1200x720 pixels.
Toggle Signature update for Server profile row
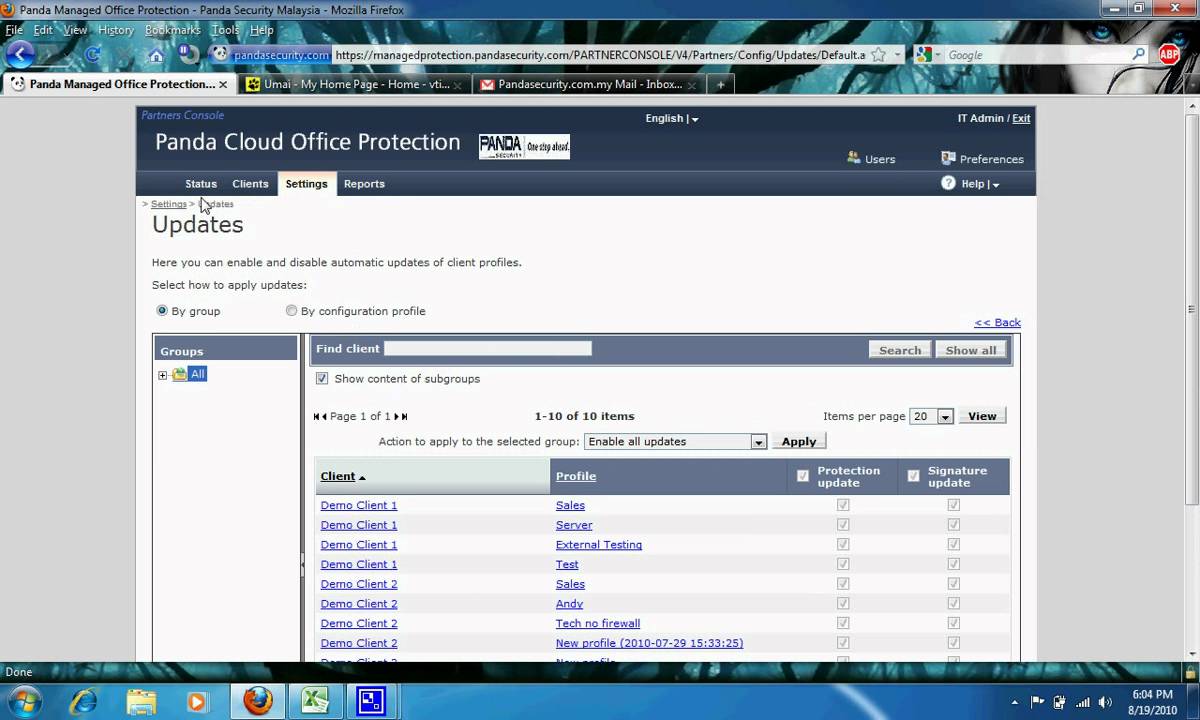pyautogui.click(x=953, y=525)
